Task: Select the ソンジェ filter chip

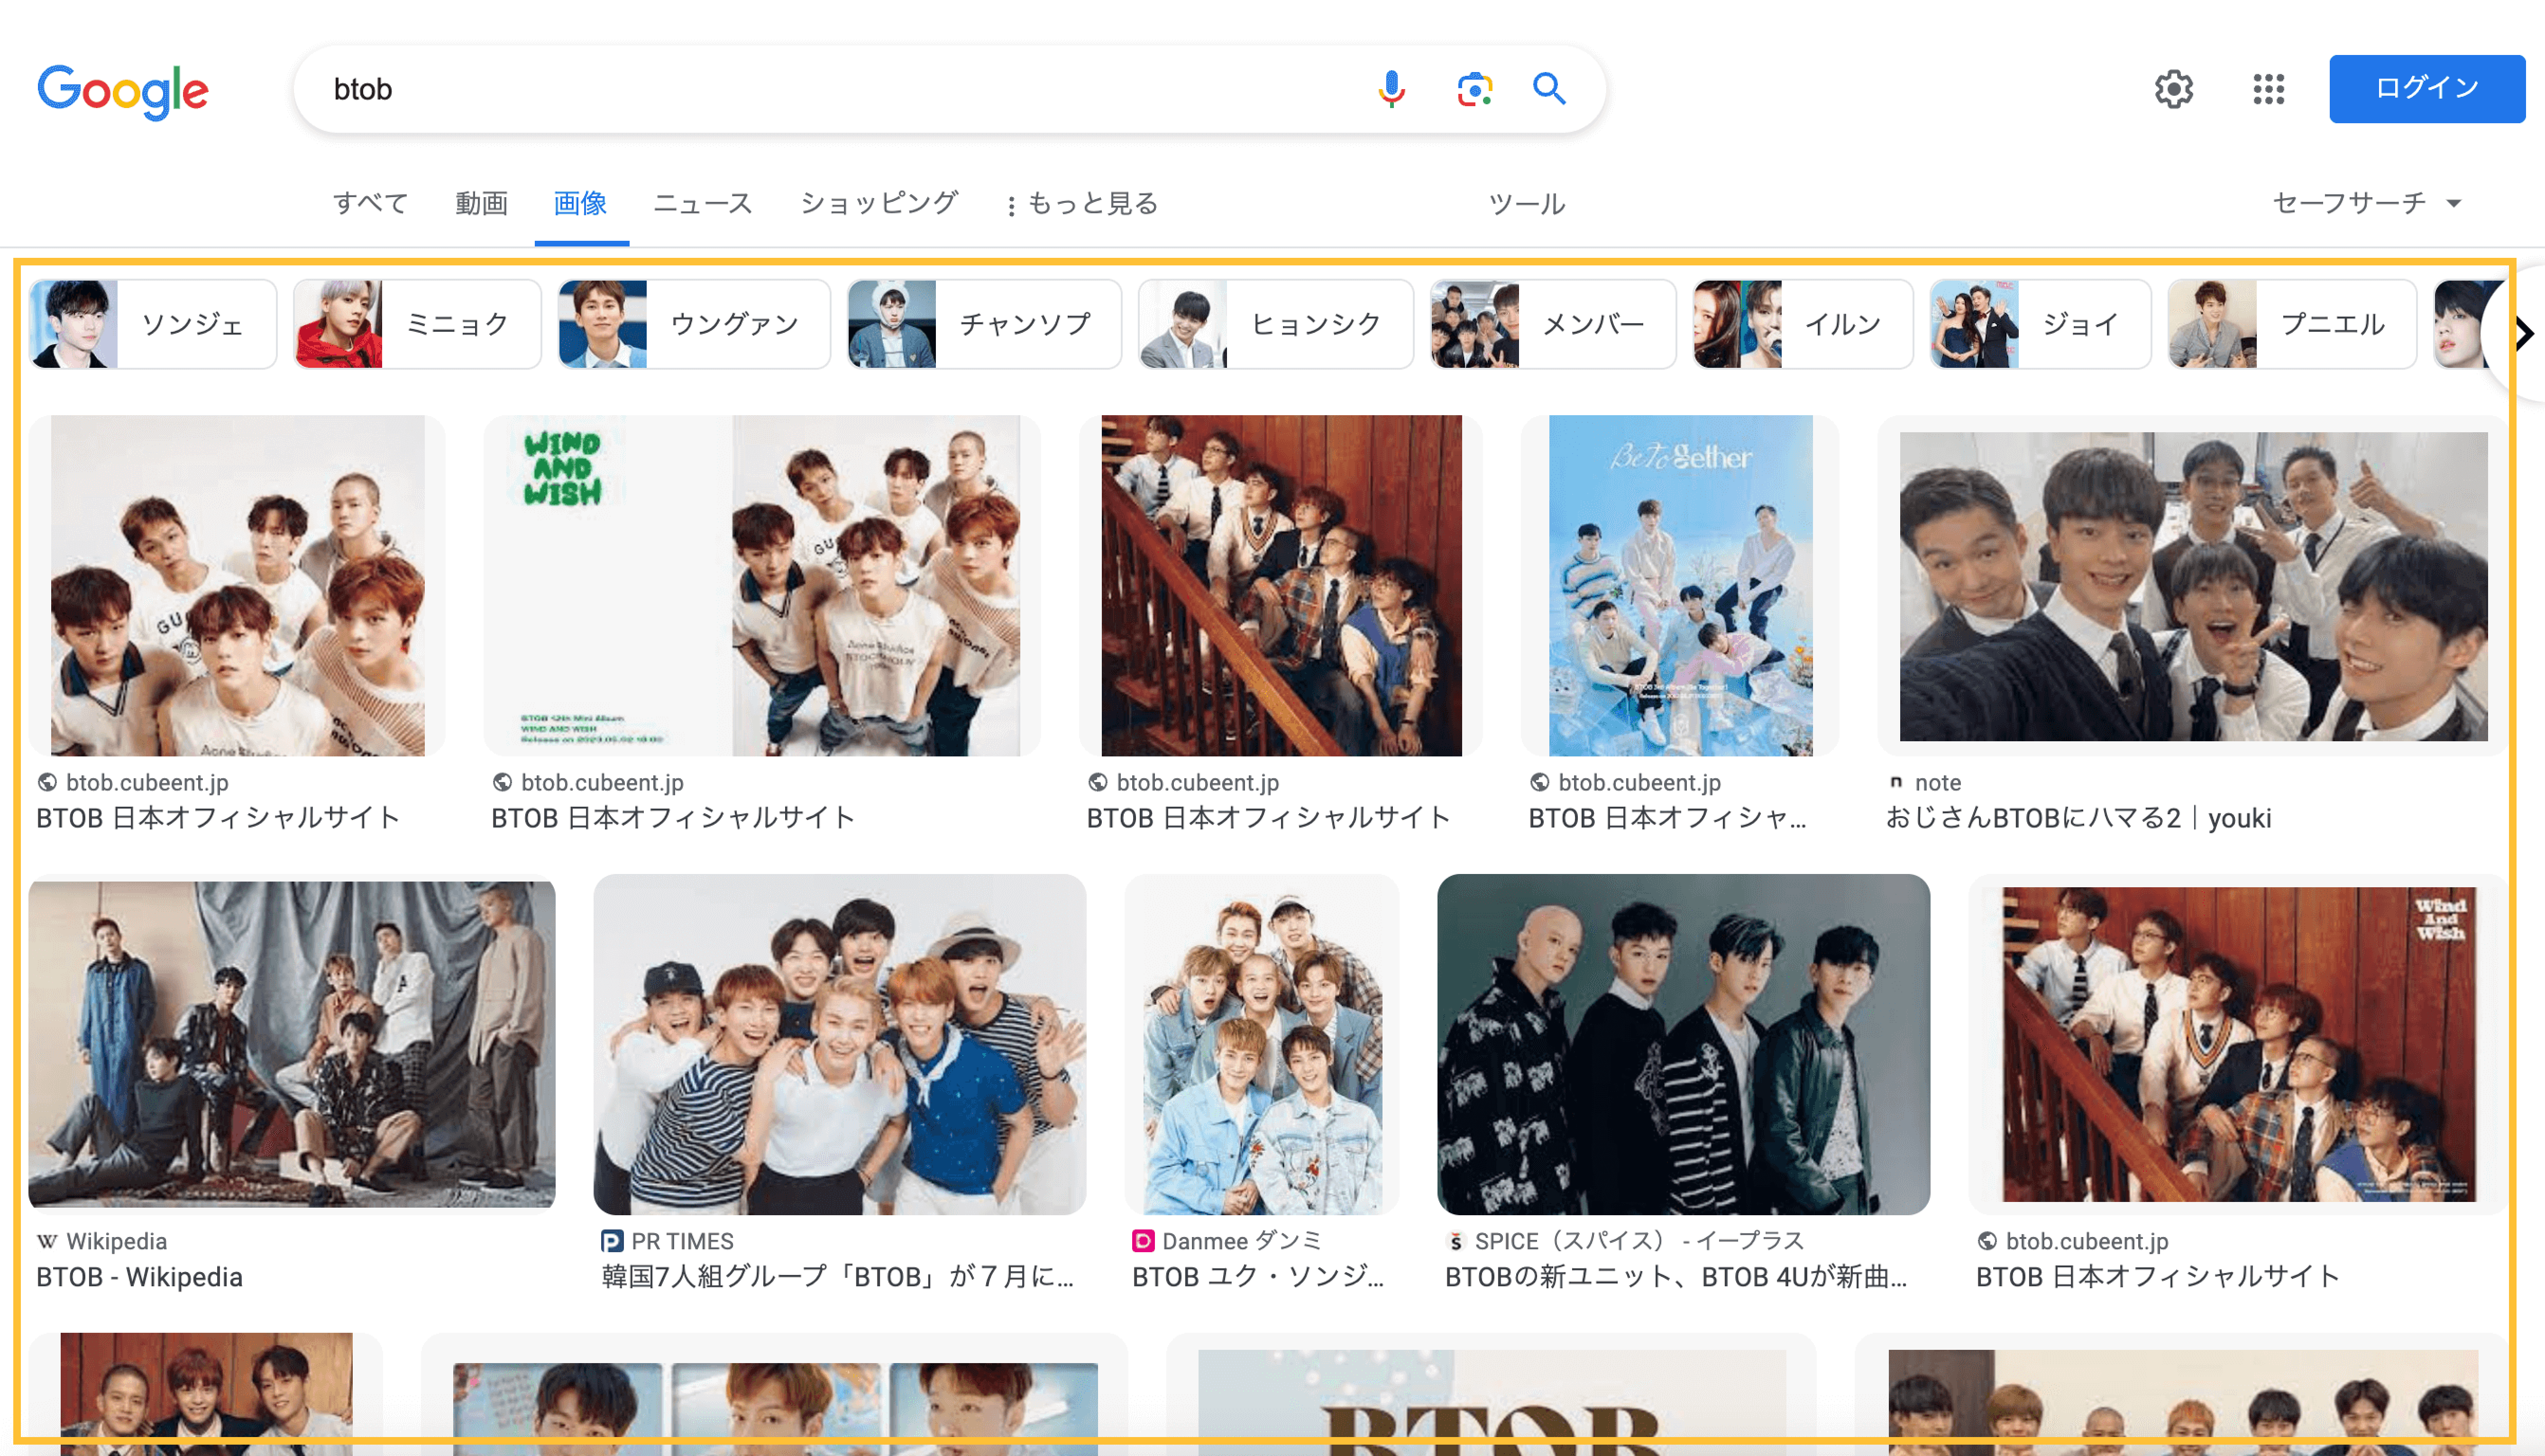Action: 152,324
